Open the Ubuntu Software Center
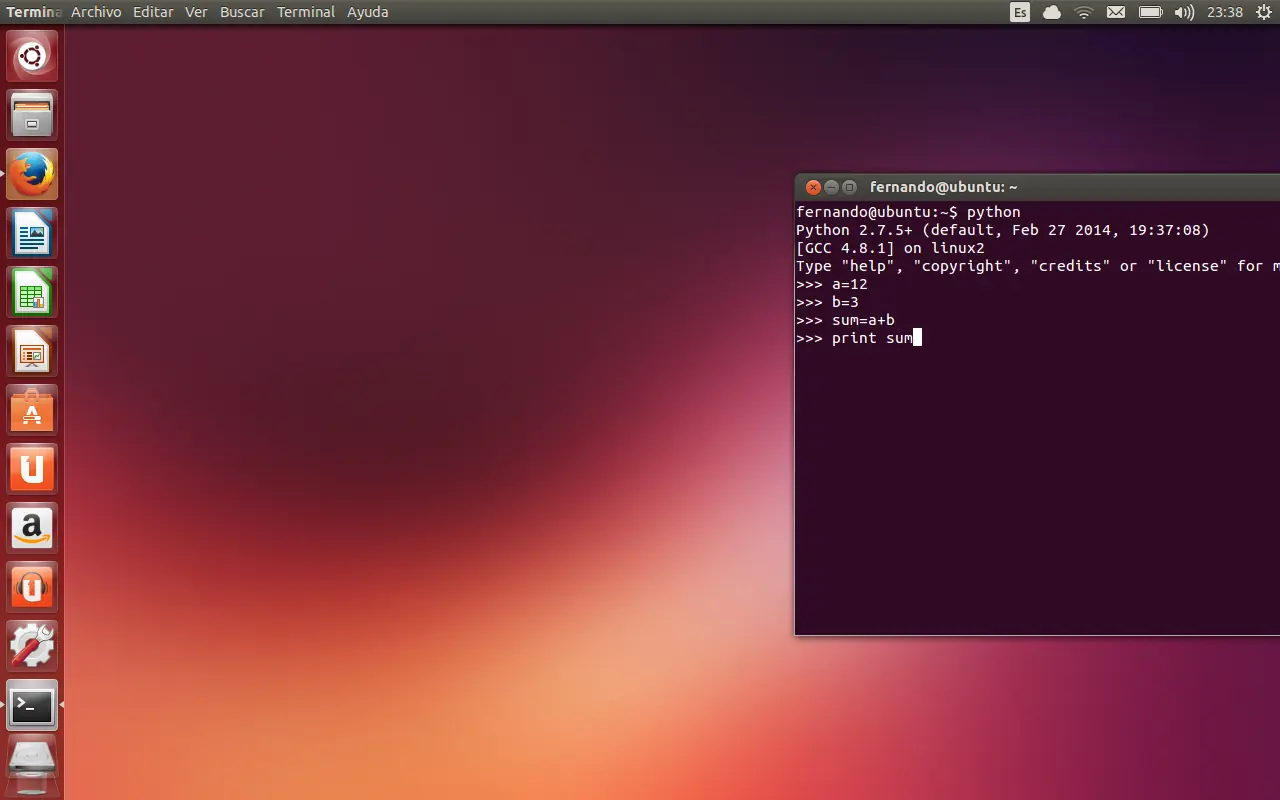Image resolution: width=1280 pixels, height=800 pixels. (32, 410)
